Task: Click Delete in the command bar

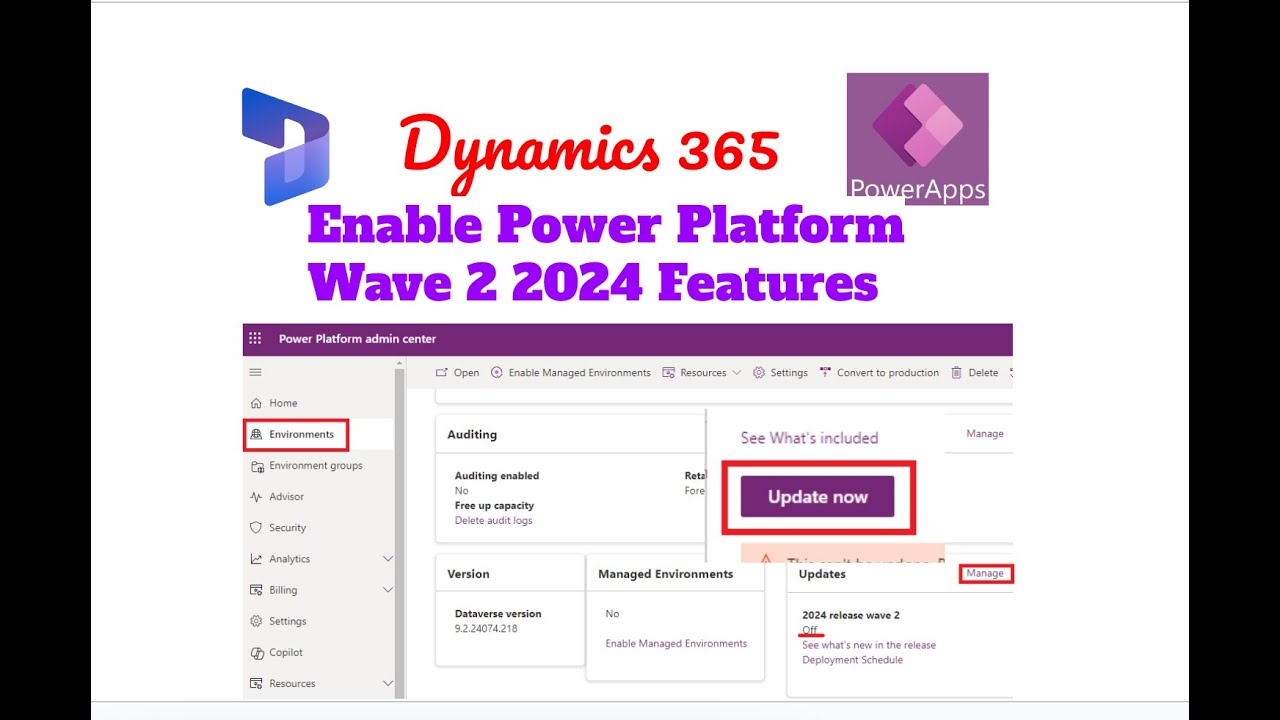Action: coord(983,372)
